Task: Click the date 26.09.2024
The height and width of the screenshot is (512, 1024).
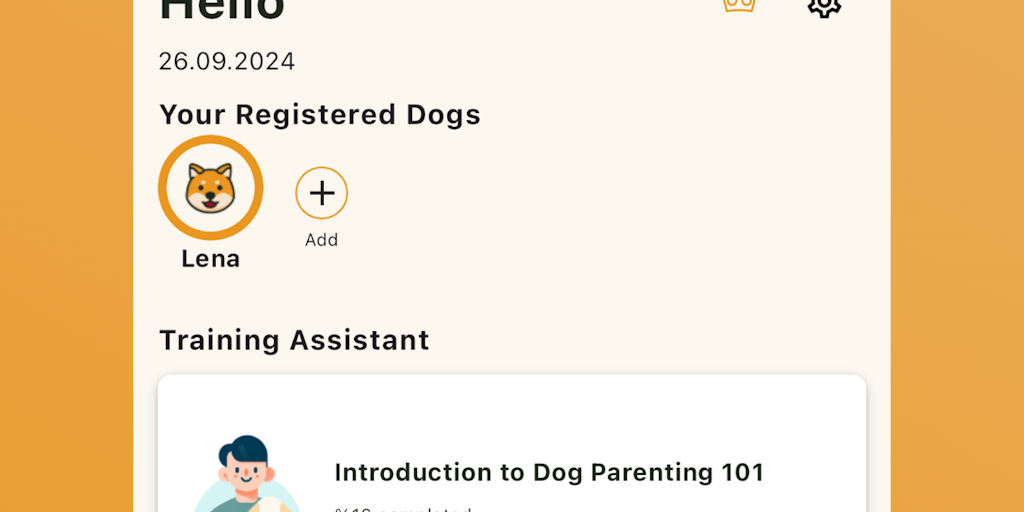Action: (x=227, y=62)
